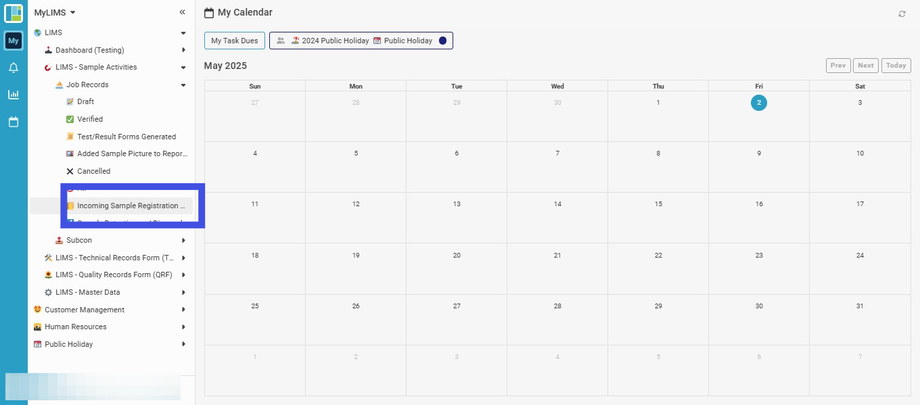Click the MyLIMS app logo icon
The width and height of the screenshot is (920, 405).
point(13,13)
